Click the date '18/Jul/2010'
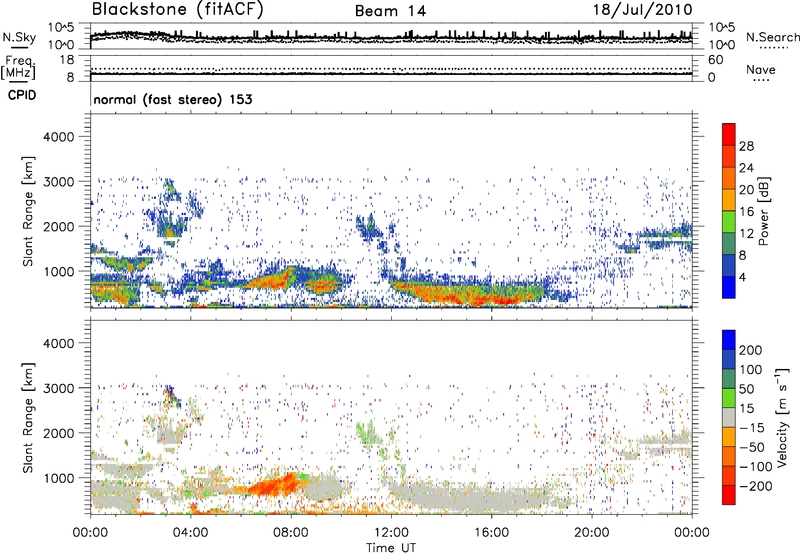The image size is (800, 554). [x=643, y=10]
